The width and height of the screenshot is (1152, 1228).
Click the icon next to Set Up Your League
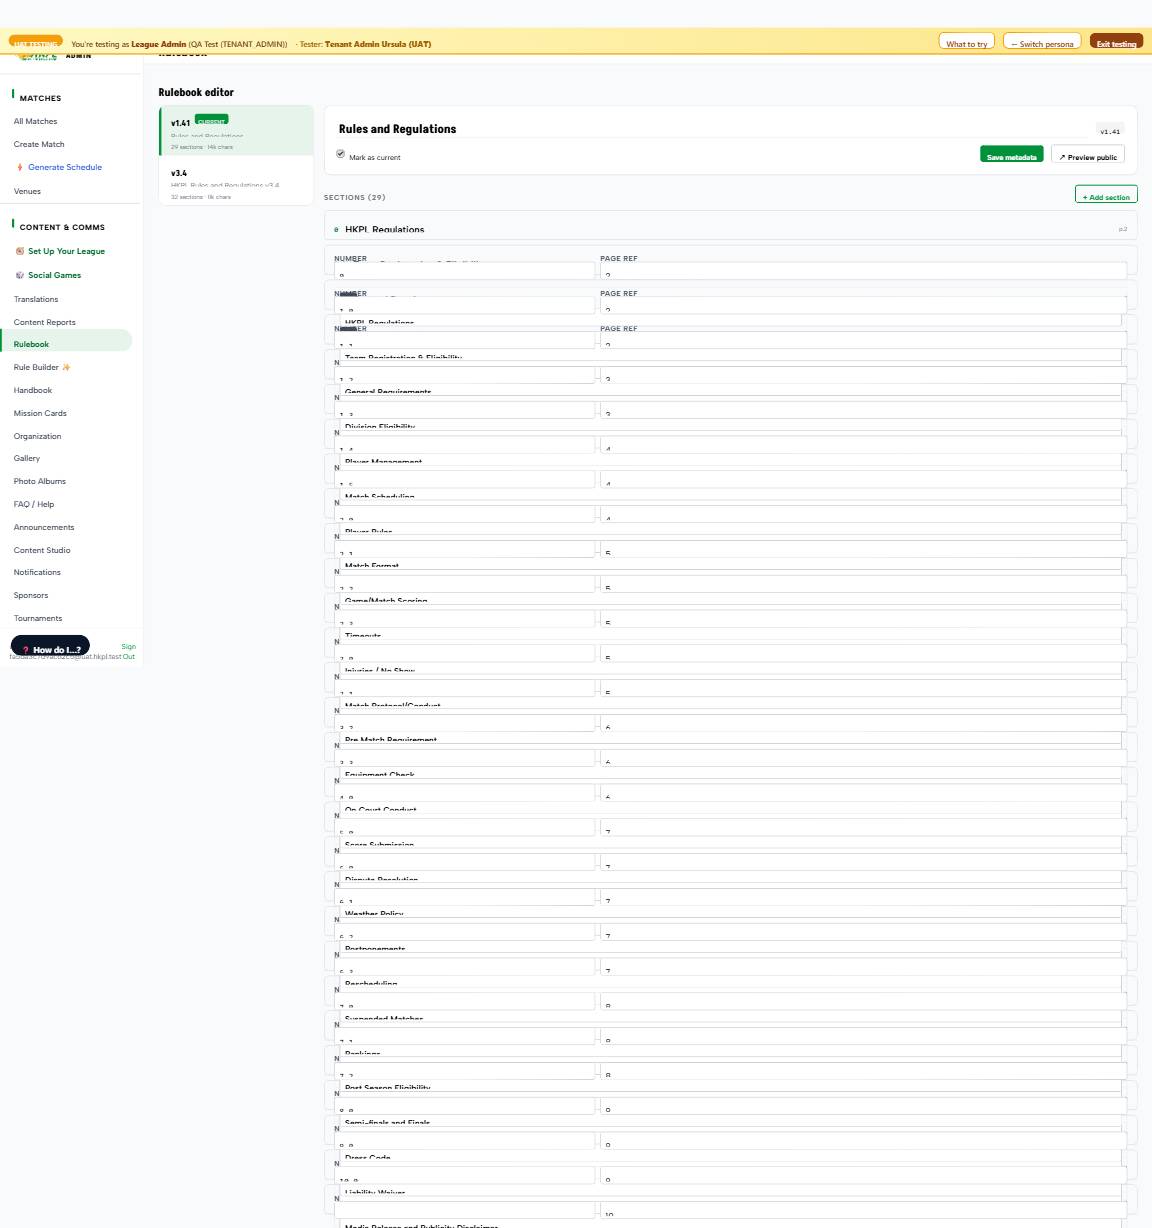click(x=20, y=251)
